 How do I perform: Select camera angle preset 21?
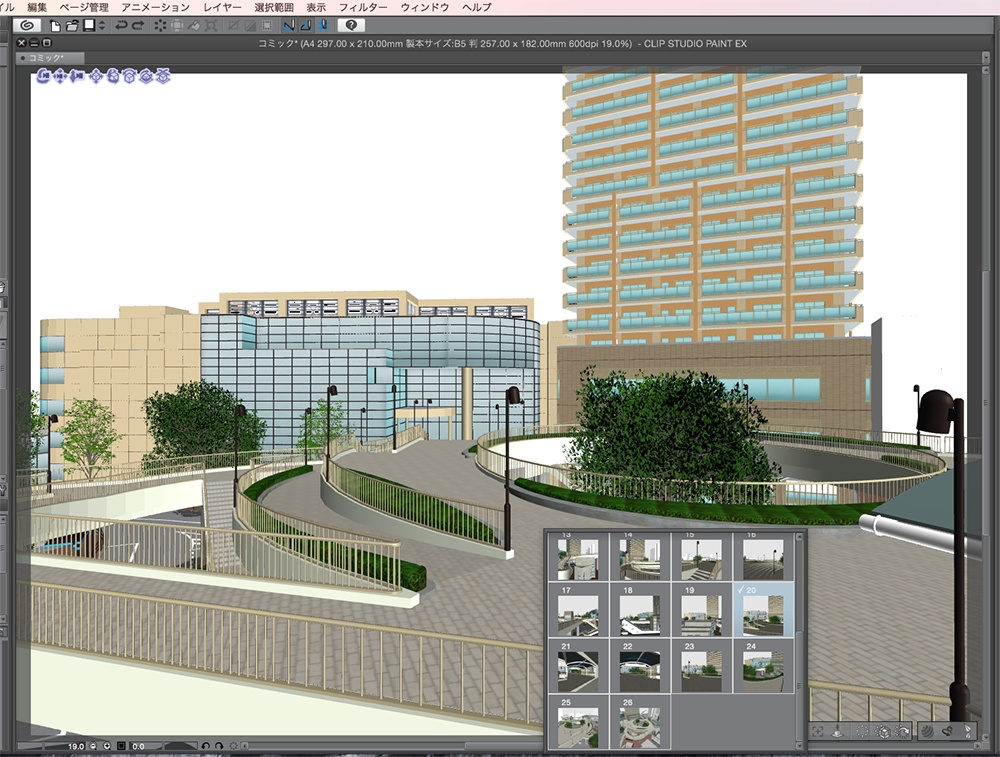pyautogui.click(x=578, y=666)
